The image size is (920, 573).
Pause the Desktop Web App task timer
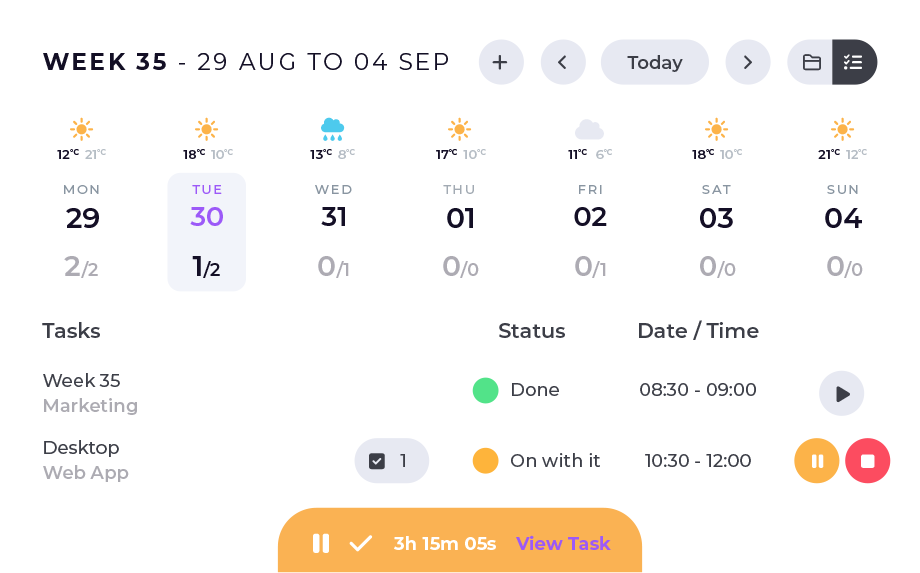[817, 461]
